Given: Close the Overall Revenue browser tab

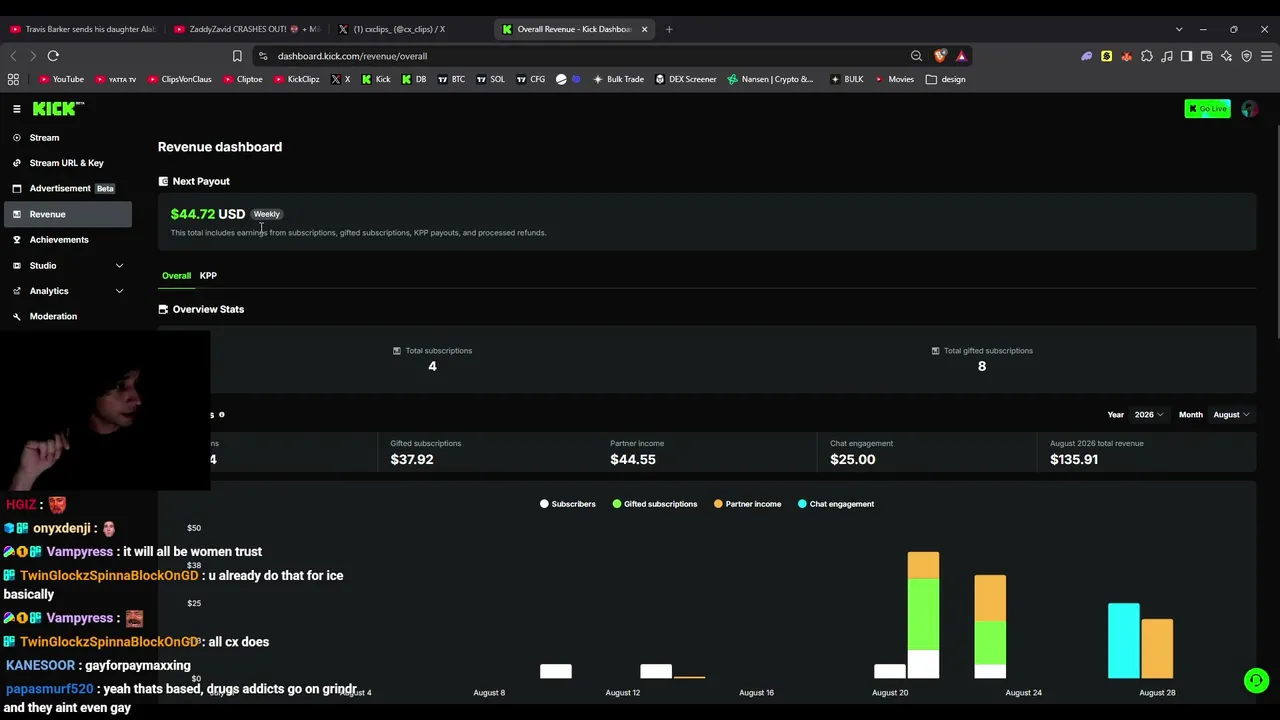Looking at the screenshot, I should click(x=644, y=29).
